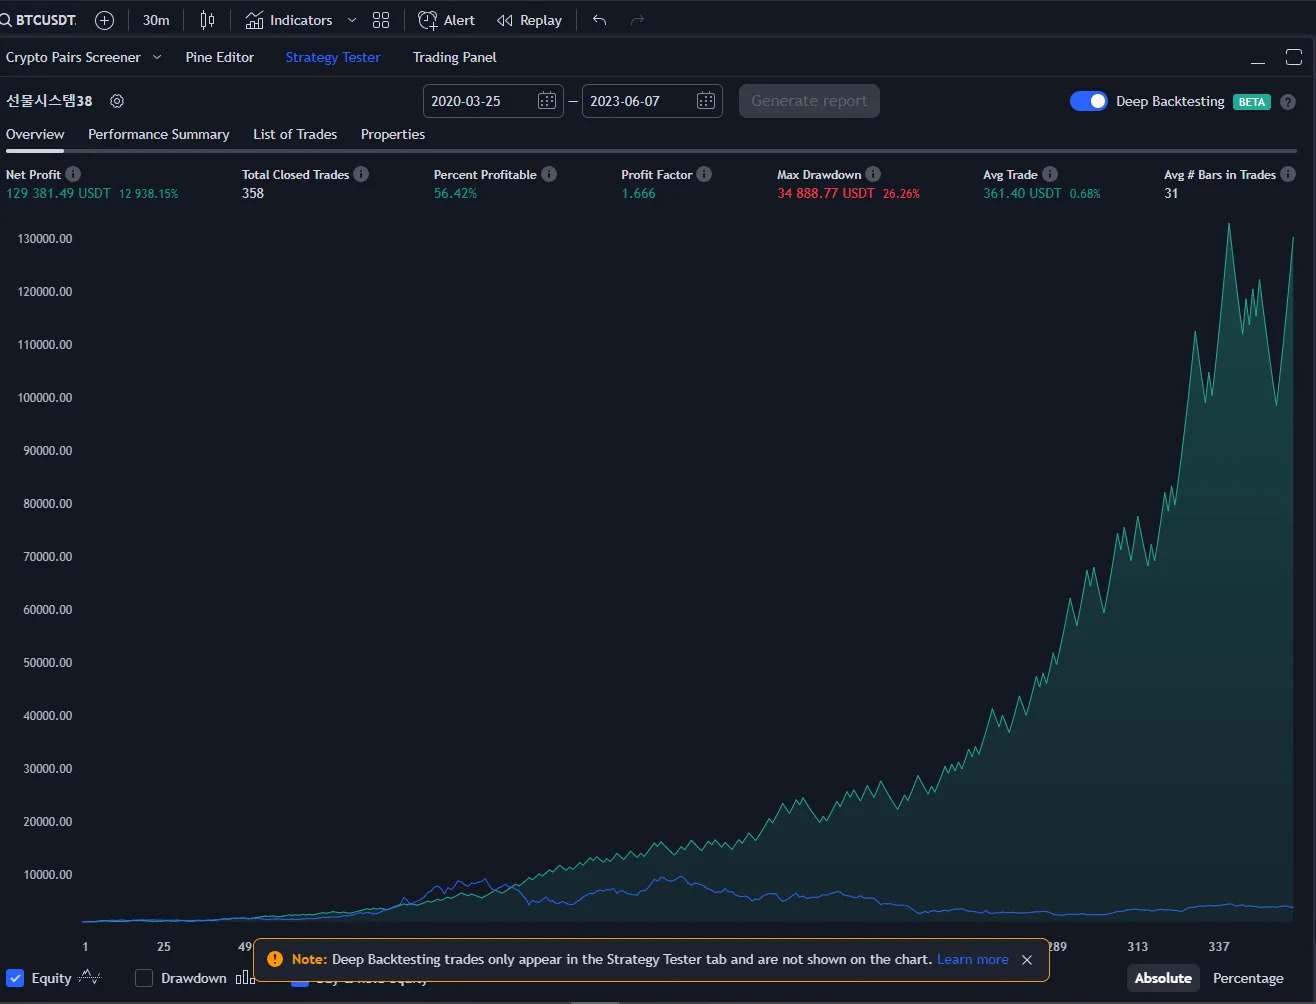The width and height of the screenshot is (1316, 1004).
Task: Open the Indicators dialog
Action: (x=289, y=20)
